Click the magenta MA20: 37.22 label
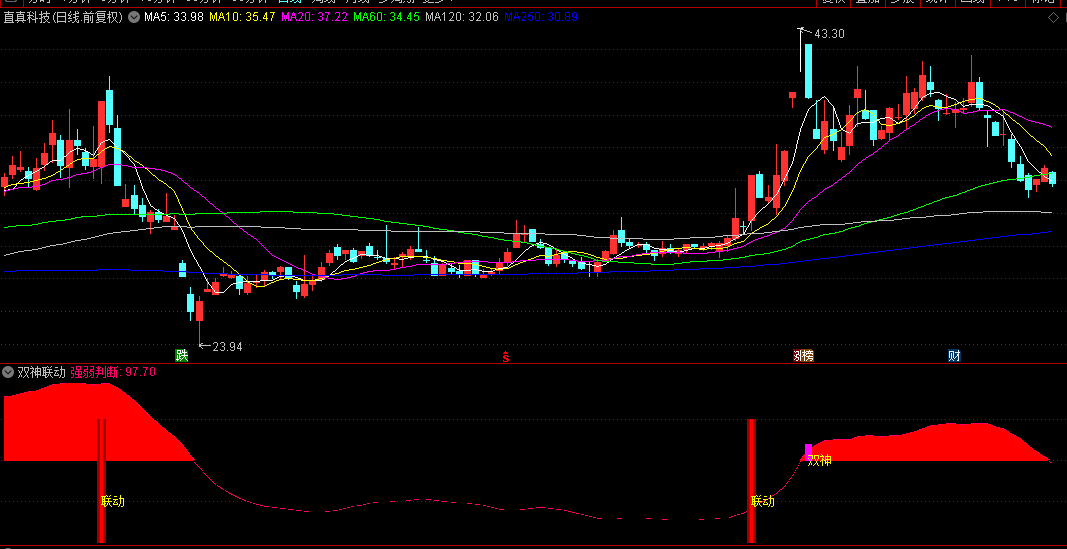This screenshot has height=549, width=1067. click(x=314, y=17)
